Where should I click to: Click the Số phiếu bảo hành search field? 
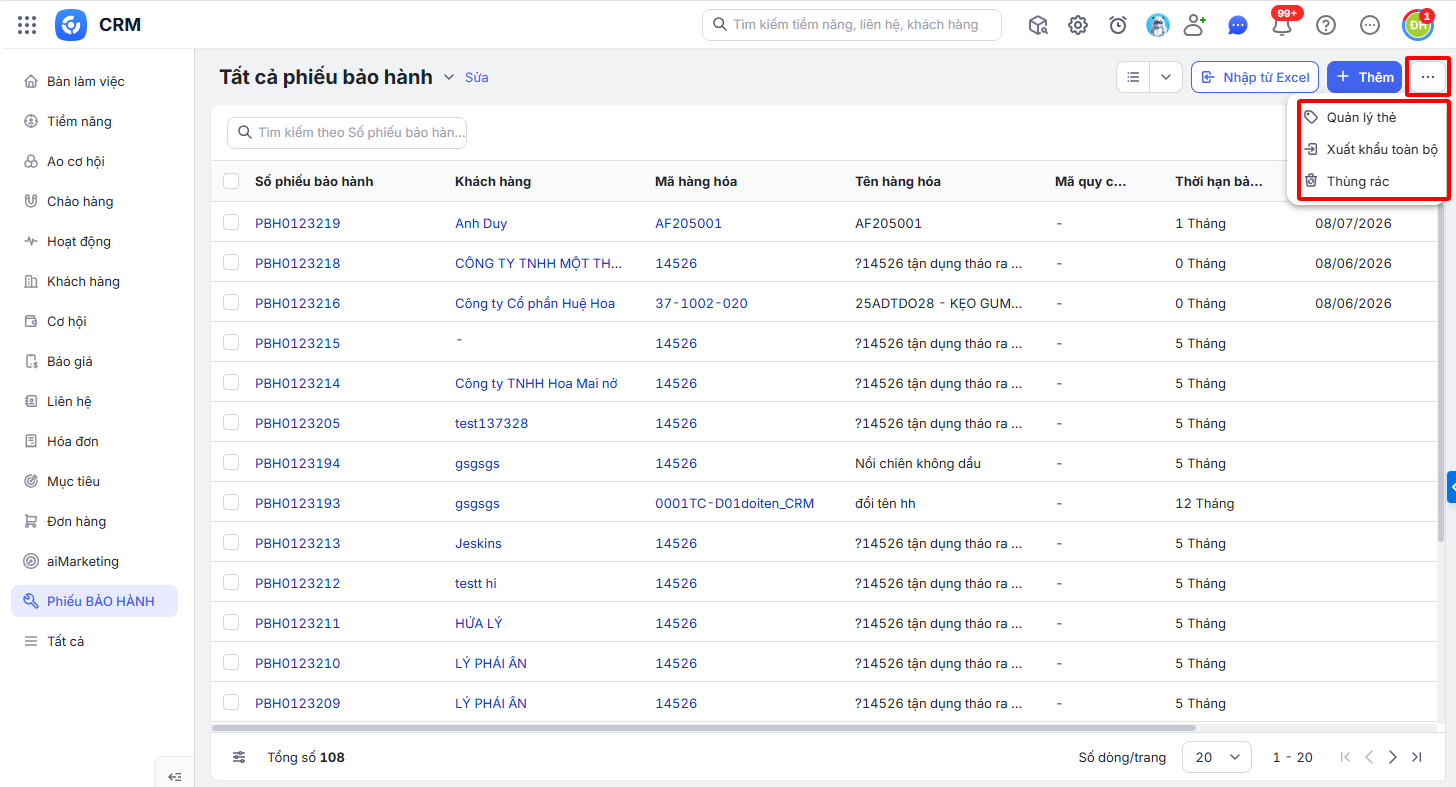coord(347,132)
